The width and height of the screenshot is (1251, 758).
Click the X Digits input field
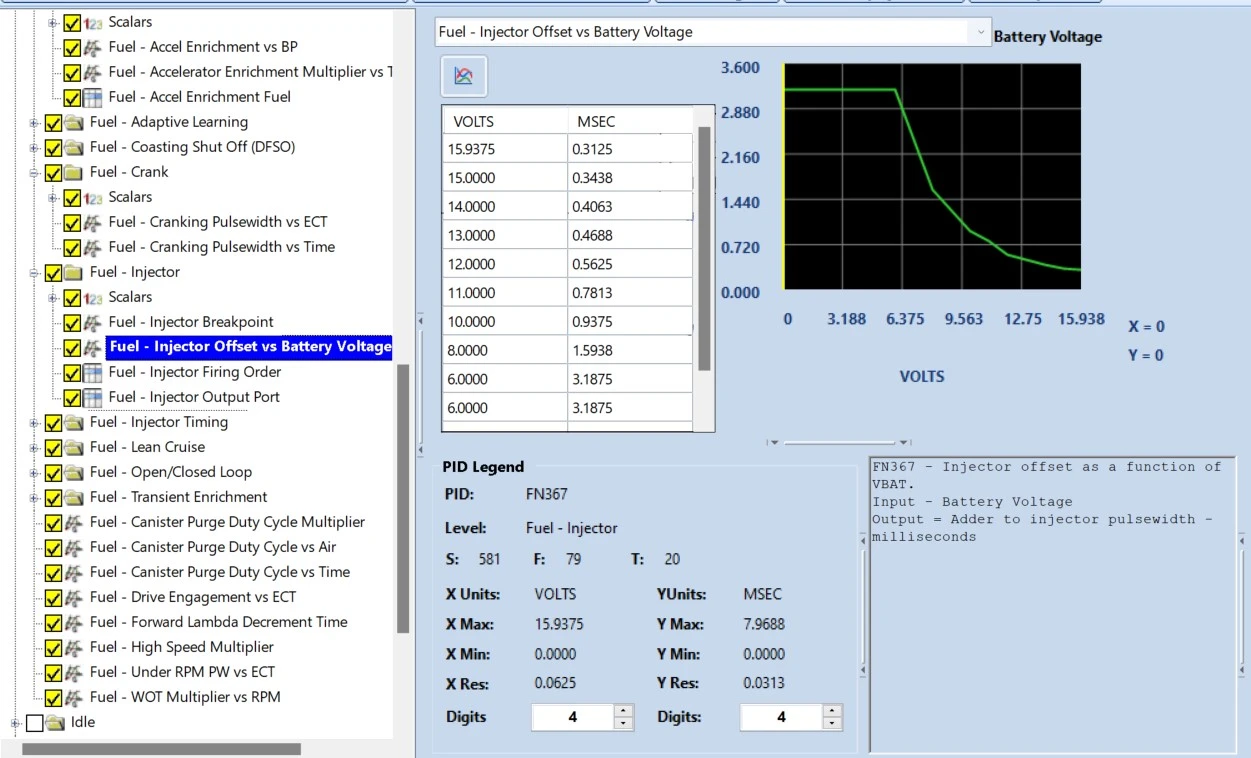(x=572, y=717)
